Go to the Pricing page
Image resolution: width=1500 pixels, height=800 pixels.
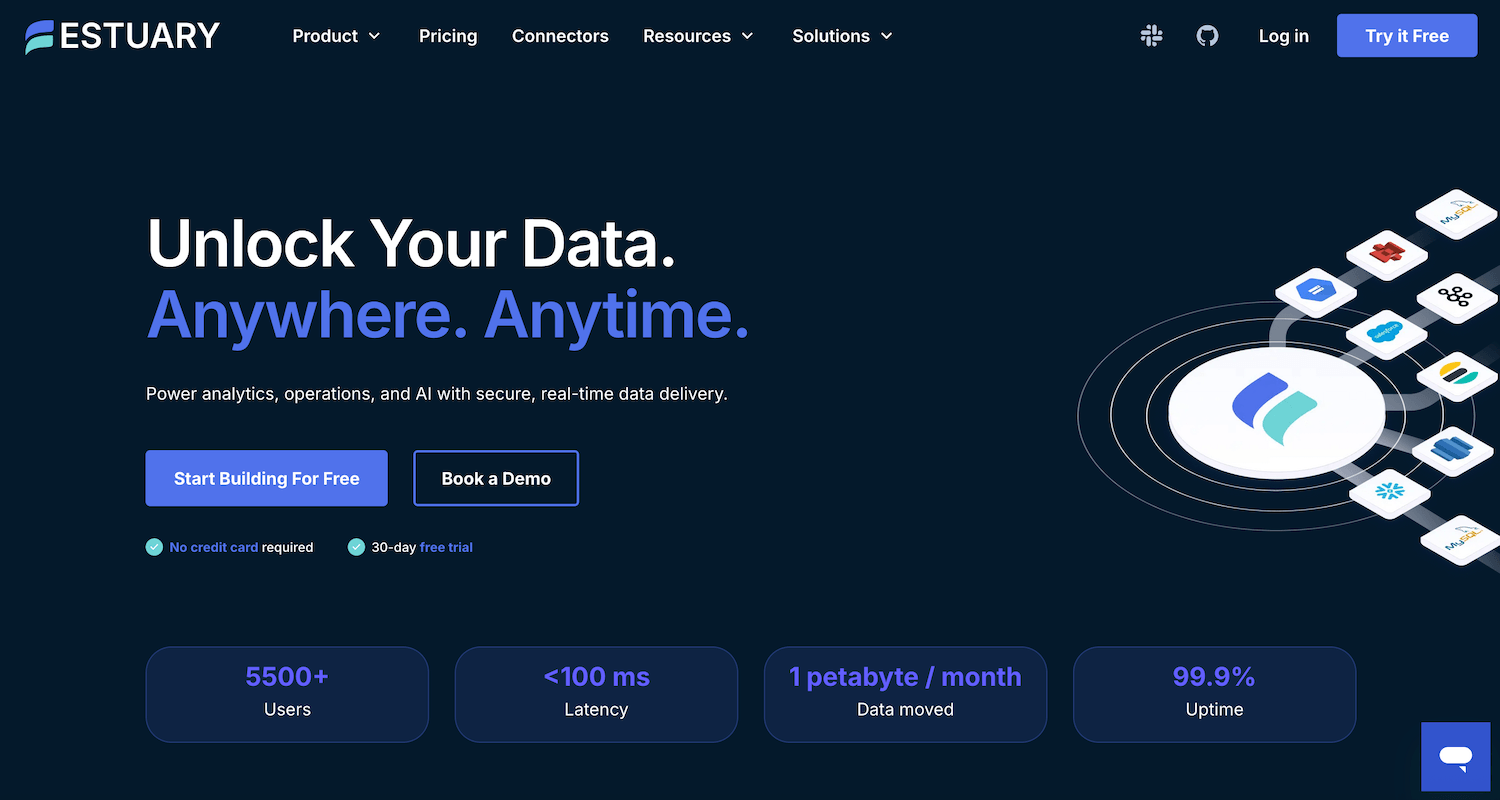(448, 36)
